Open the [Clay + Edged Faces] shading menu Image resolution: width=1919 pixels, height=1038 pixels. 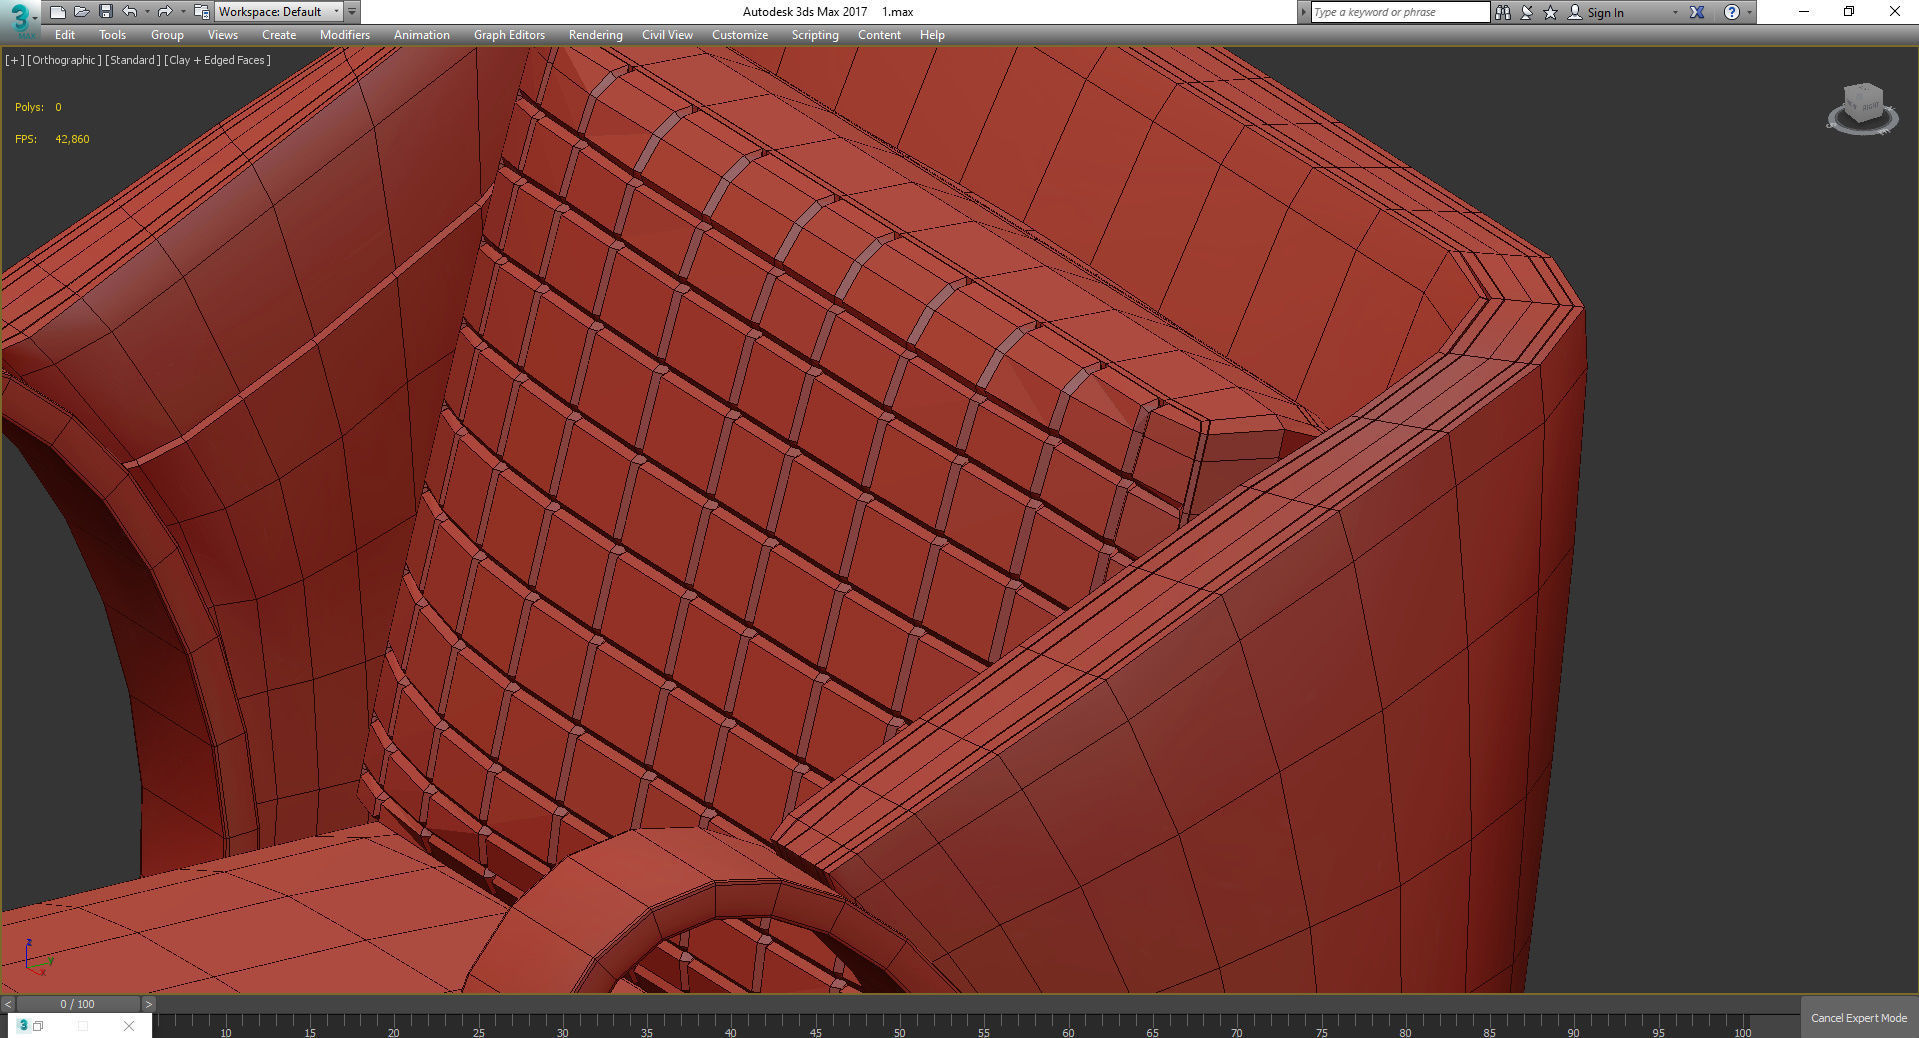(x=217, y=60)
